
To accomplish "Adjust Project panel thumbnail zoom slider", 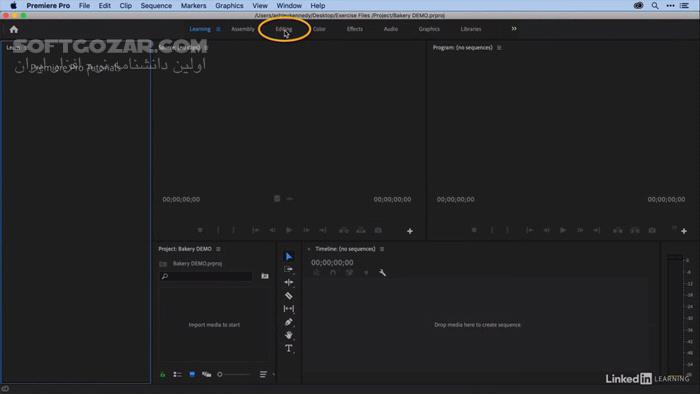I will (233, 374).
